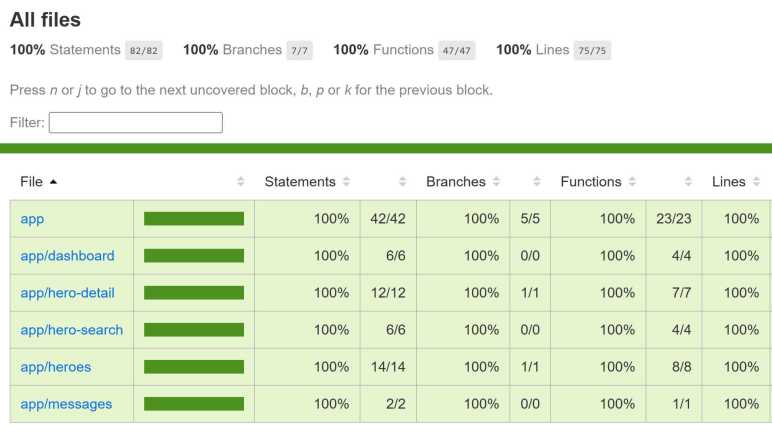Open the app folder link
Image resolution: width=772 pixels, height=434 pixels.
[32, 219]
